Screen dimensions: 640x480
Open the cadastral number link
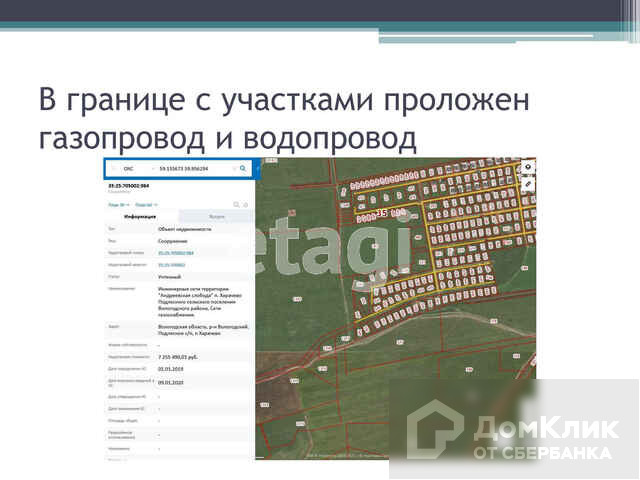(x=176, y=253)
